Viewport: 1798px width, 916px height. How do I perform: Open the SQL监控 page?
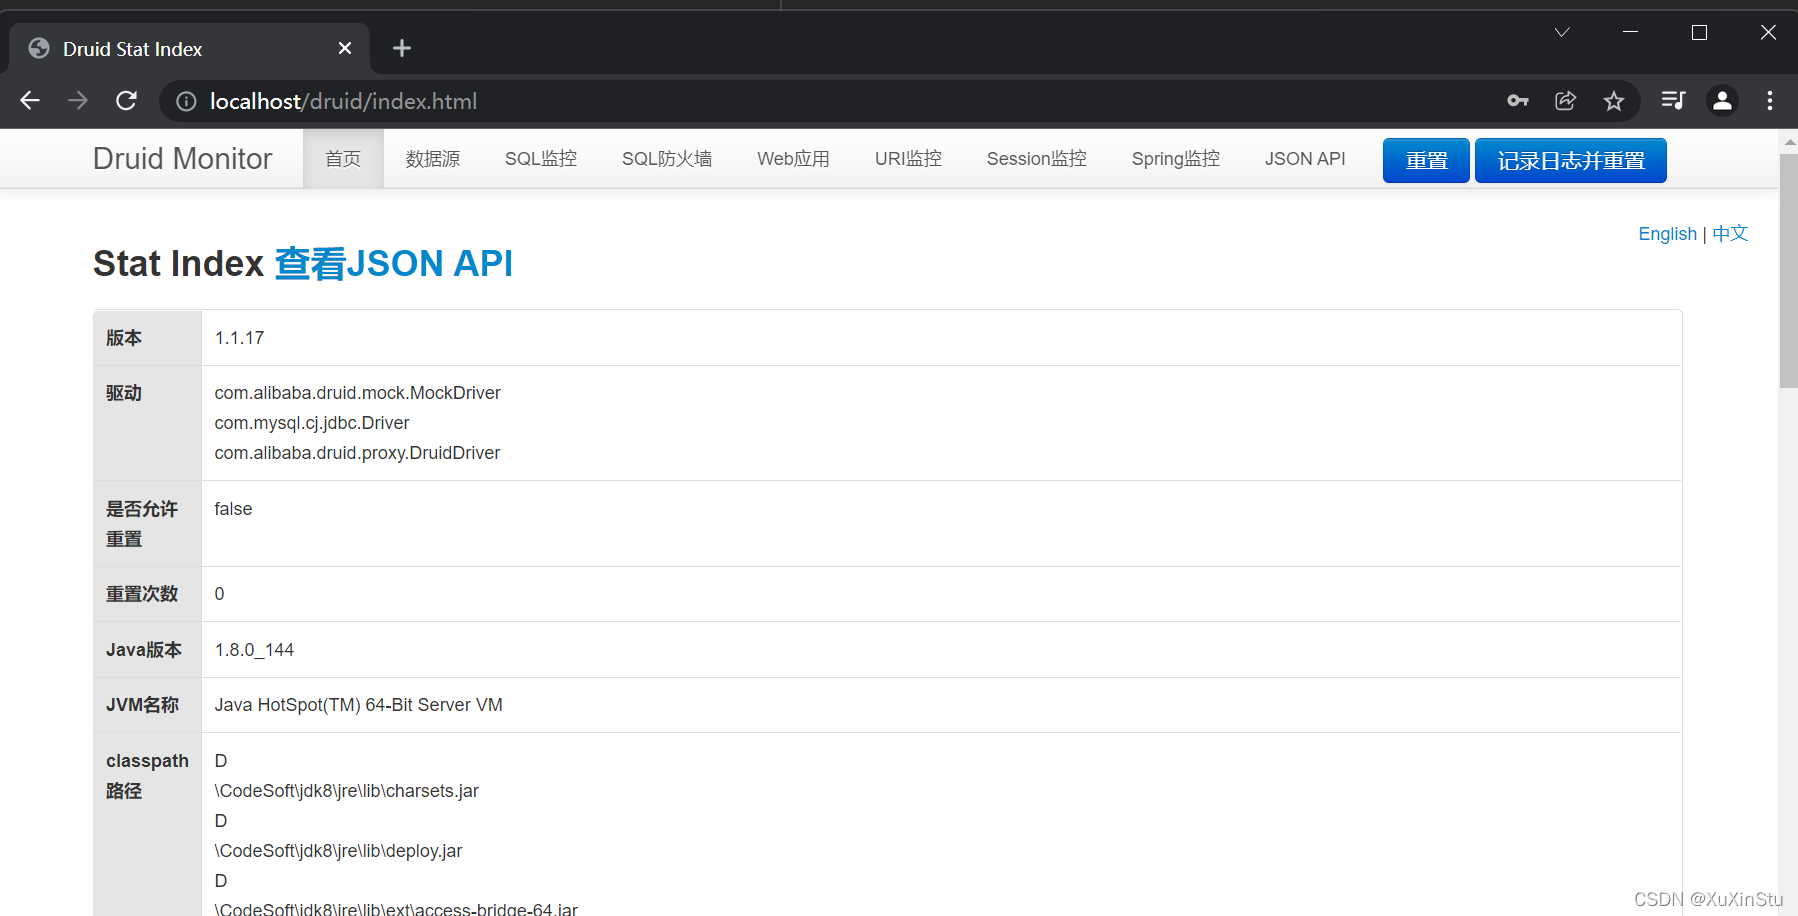pyautogui.click(x=541, y=159)
